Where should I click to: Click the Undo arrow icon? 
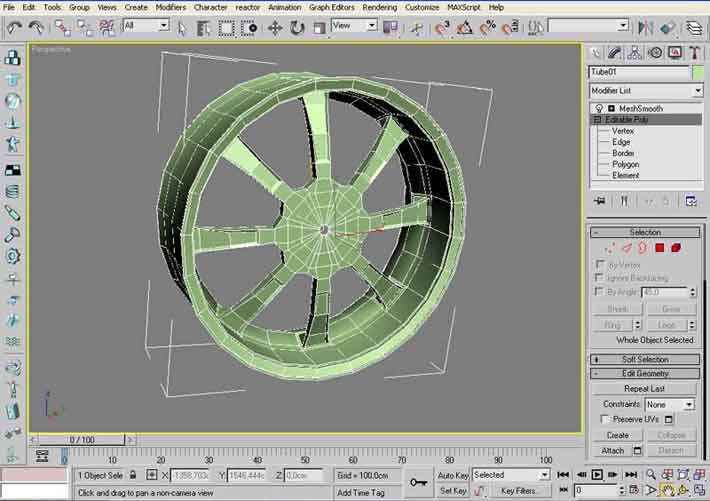coord(14,27)
